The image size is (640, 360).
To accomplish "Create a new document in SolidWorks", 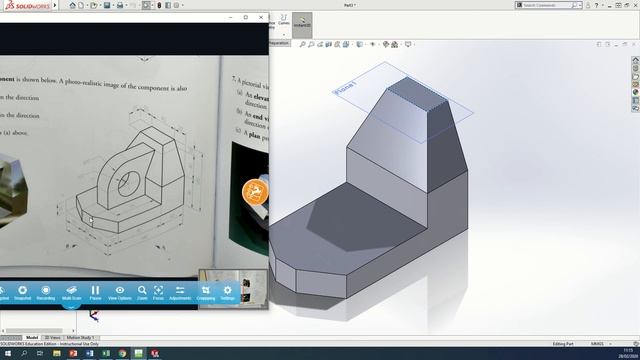I will click(x=81, y=5).
